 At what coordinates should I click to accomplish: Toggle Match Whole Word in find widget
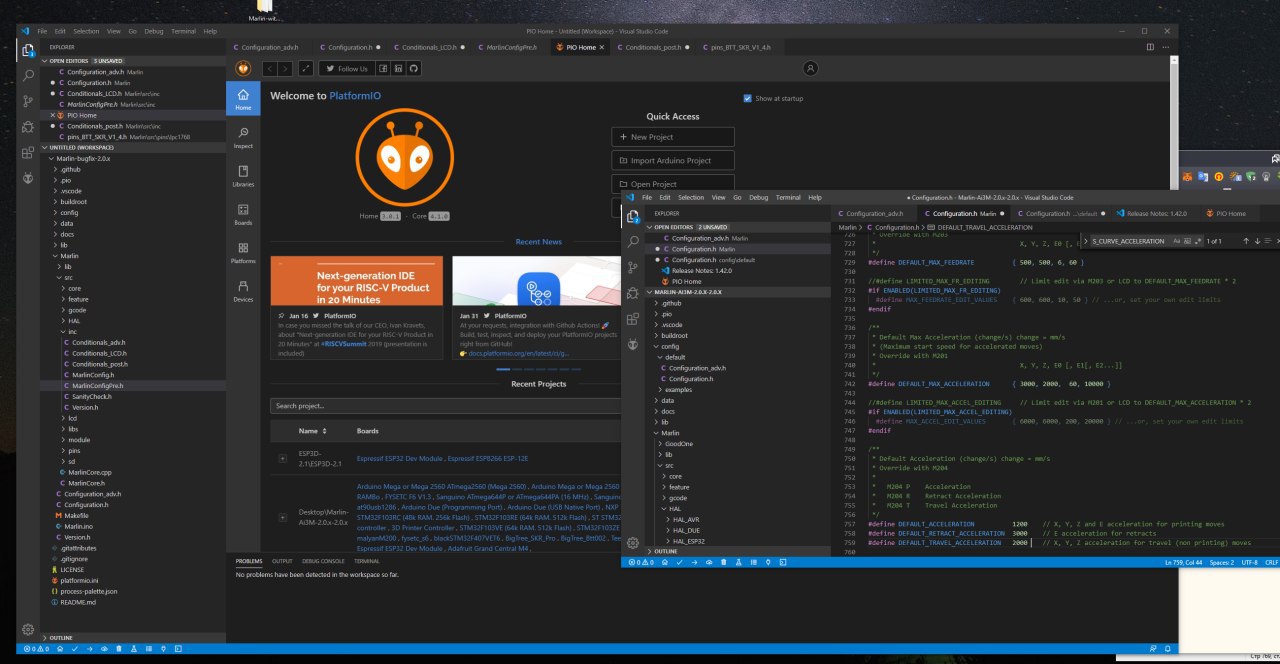(1187, 241)
